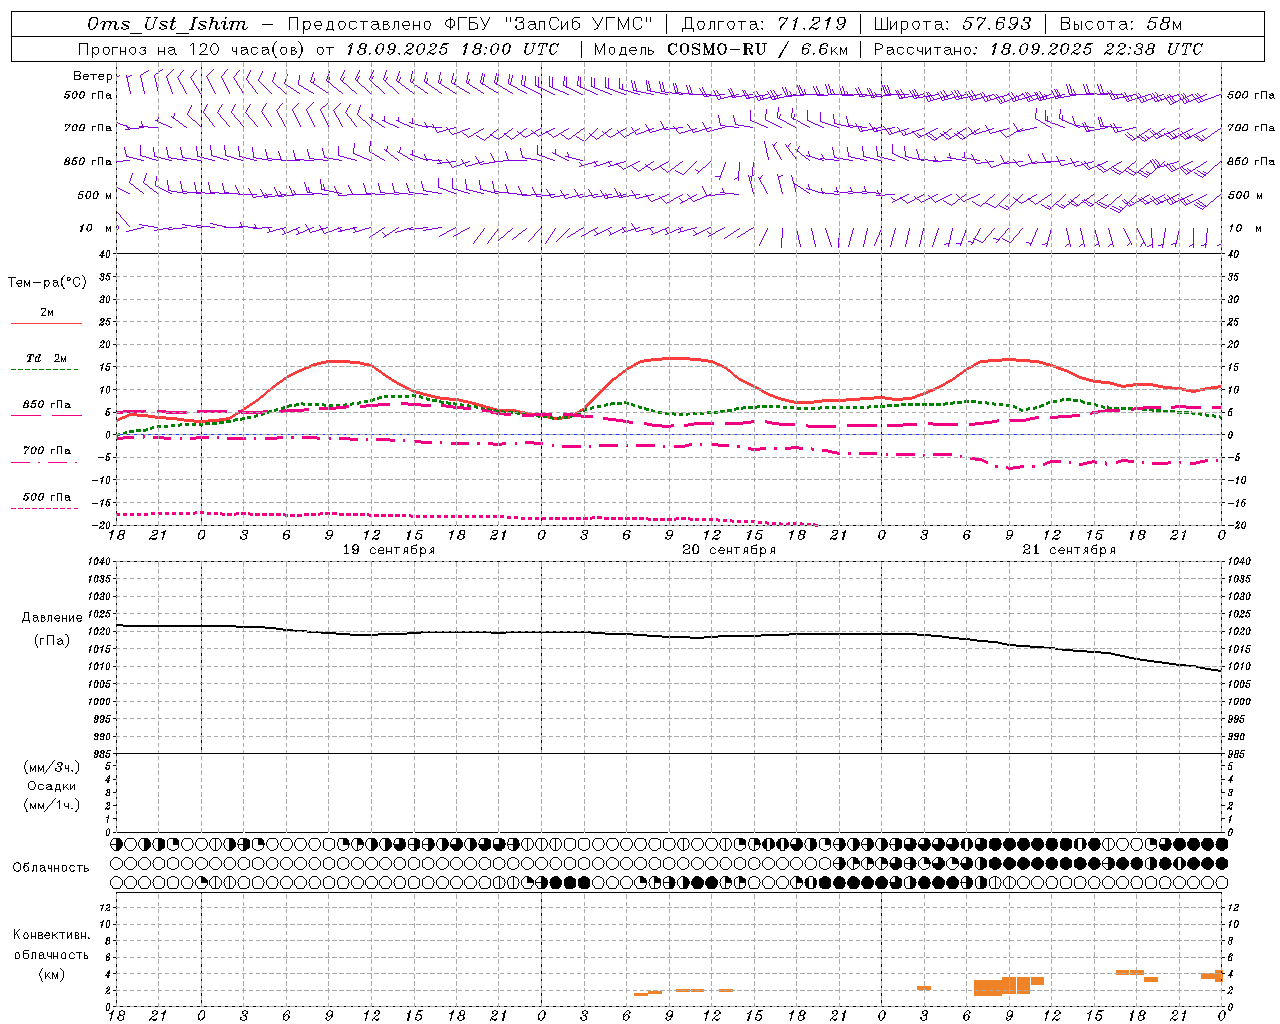The width and height of the screenshot is (1280, 1024).
Task: Click the (мм/3ч.) precipitation unit label
Action: (52, 767)
